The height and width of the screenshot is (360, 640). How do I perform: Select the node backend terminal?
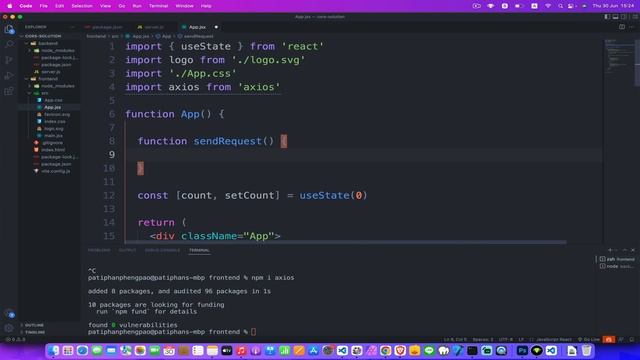[617, 266]
